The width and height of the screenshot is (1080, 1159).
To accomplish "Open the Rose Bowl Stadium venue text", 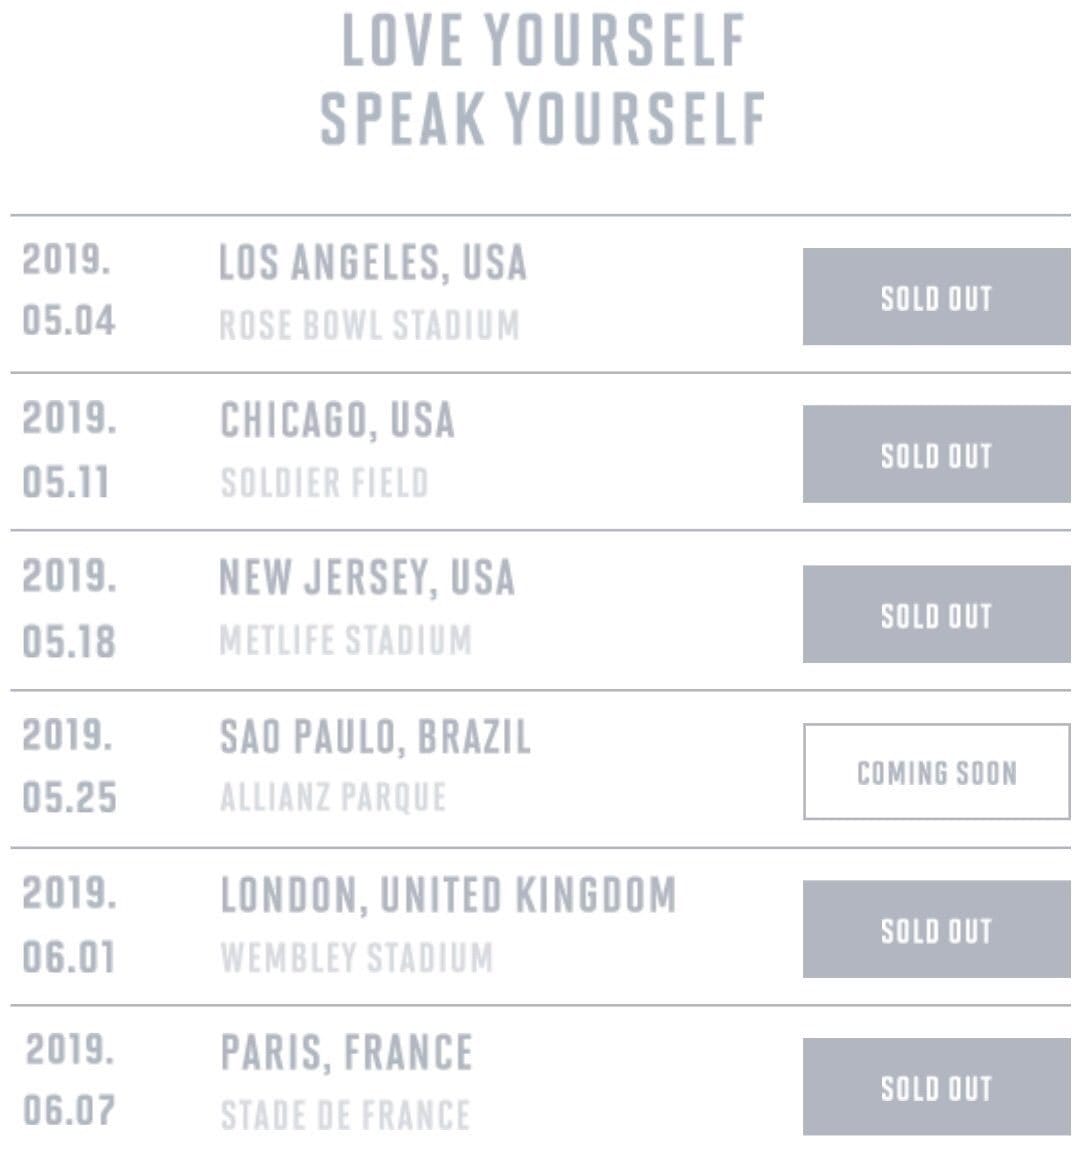I will (x=370, y=325).
